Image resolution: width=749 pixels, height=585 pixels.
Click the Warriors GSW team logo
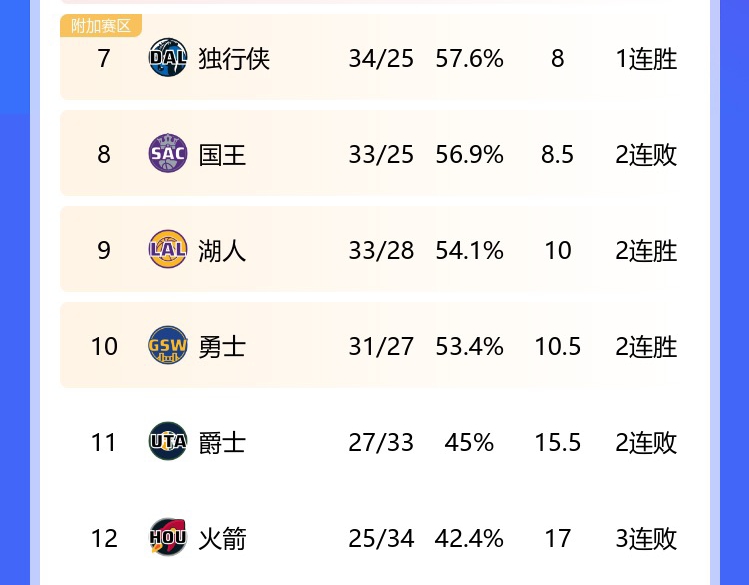point(167,346)
